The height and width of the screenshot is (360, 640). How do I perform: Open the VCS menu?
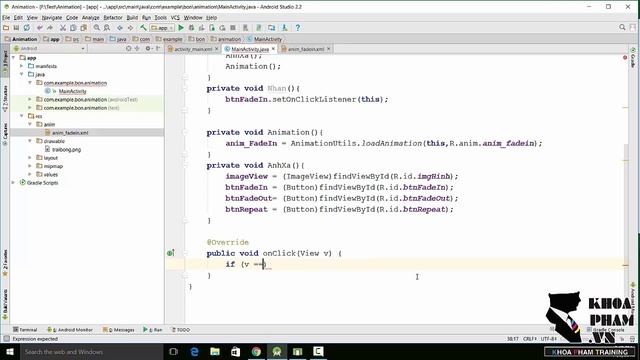point(175,18)
